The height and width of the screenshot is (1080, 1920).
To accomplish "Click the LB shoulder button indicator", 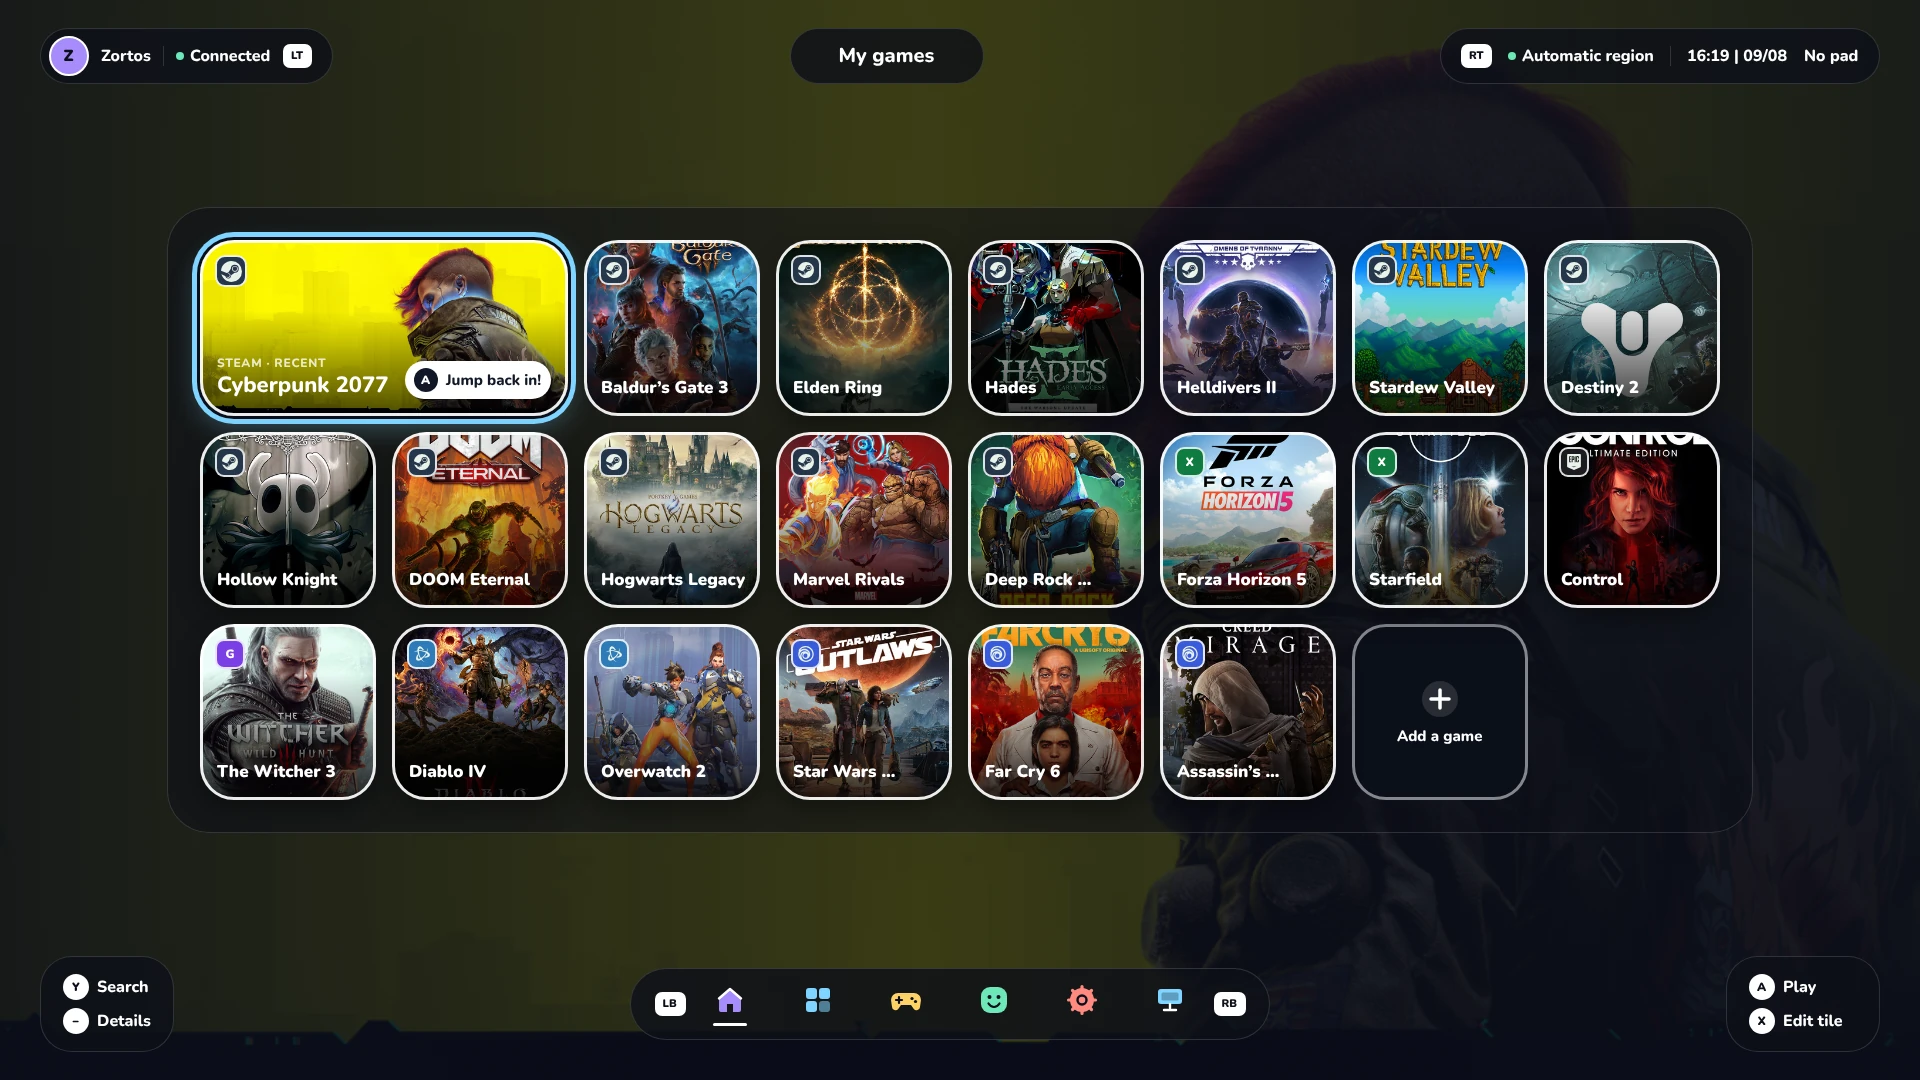I will tap(670, 1003).
